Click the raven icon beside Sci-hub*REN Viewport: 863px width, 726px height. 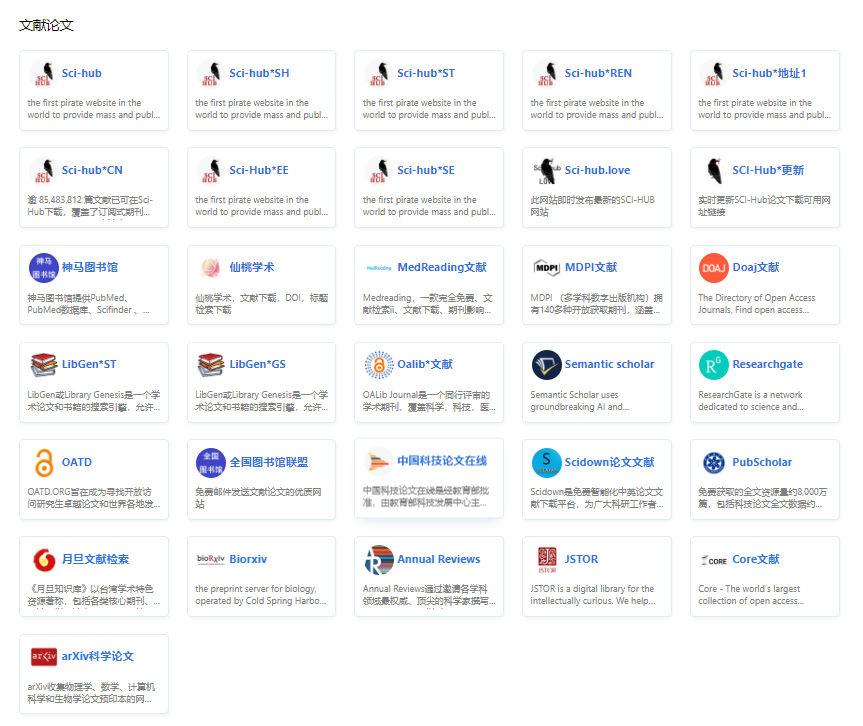[x=547, y=74]
